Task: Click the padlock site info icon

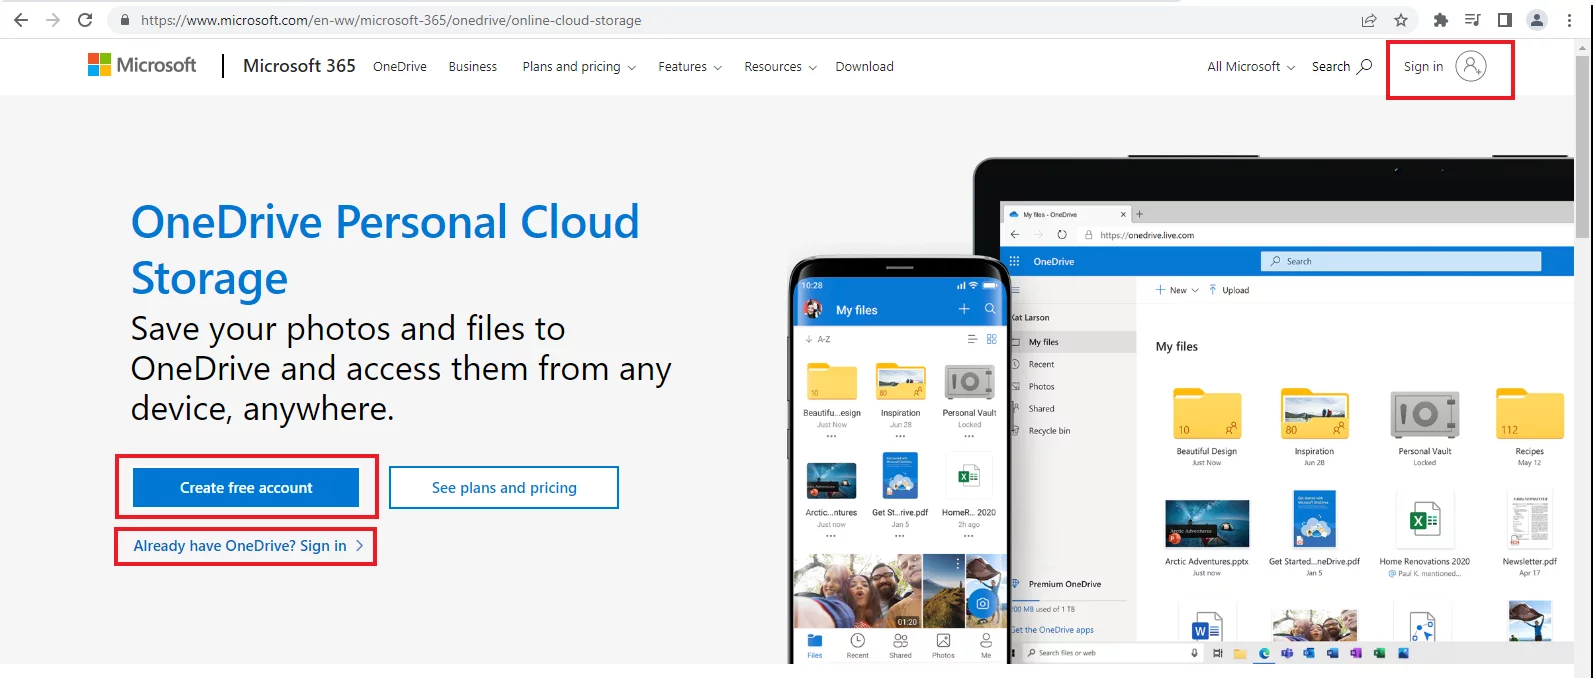Action: pos(124,20)
